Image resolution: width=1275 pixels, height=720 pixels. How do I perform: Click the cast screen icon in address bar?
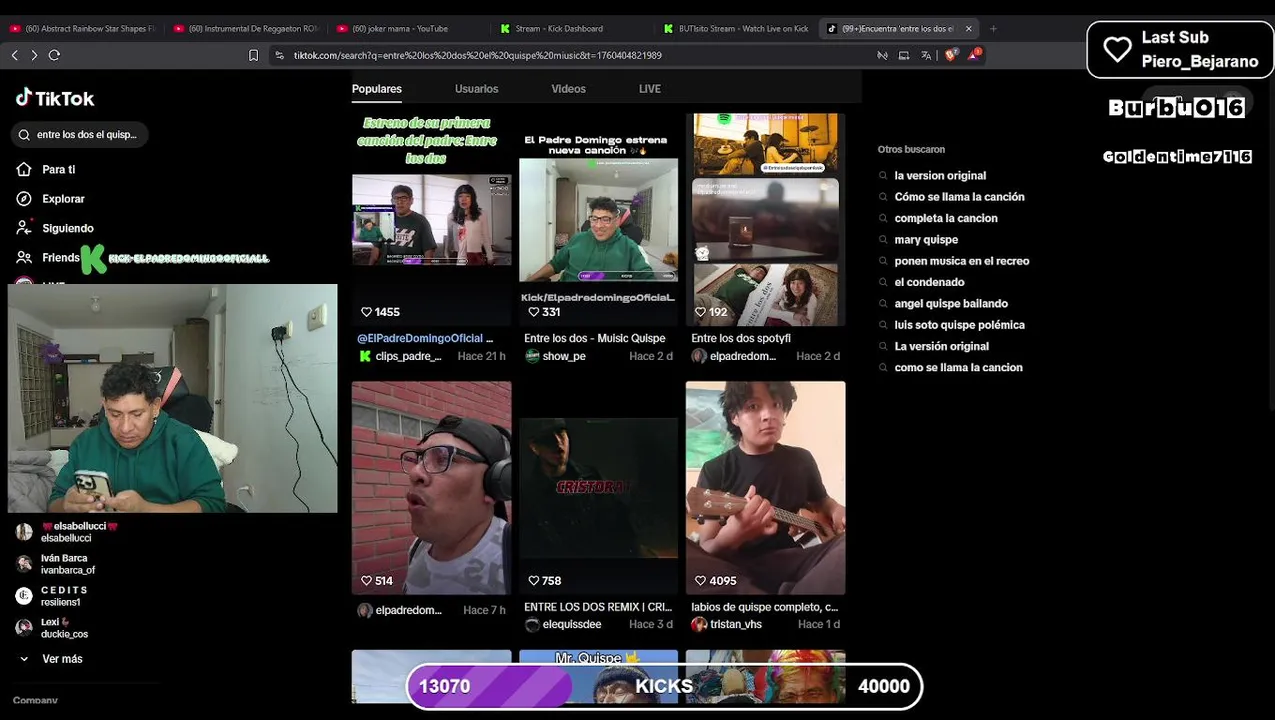pos(904,56)
